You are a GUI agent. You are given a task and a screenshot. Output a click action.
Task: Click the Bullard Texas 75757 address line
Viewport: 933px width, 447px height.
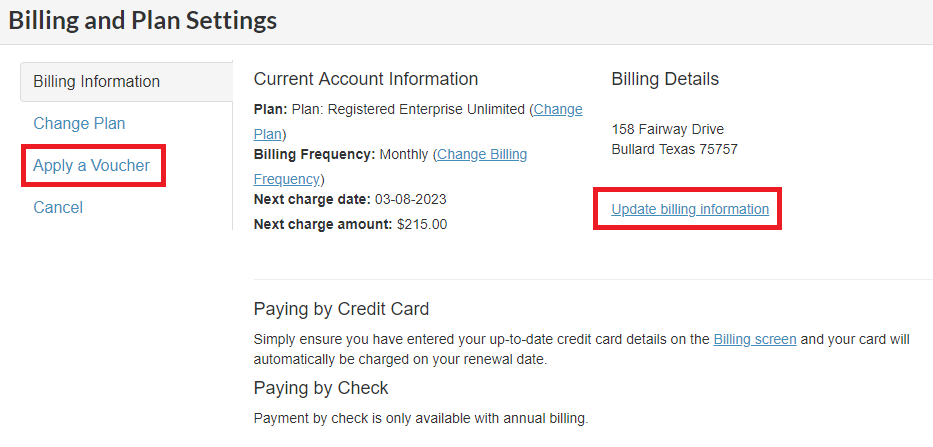pyautogui.click(x=674, y=149)
